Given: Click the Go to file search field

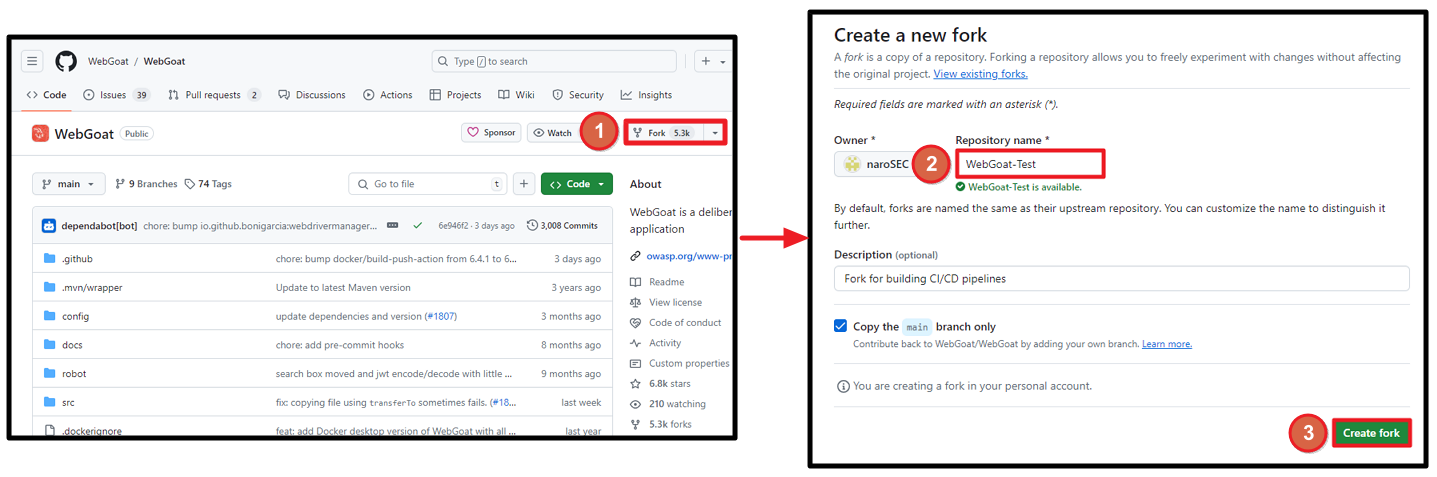Looking at the screenshot, I should tap(428, 184).
